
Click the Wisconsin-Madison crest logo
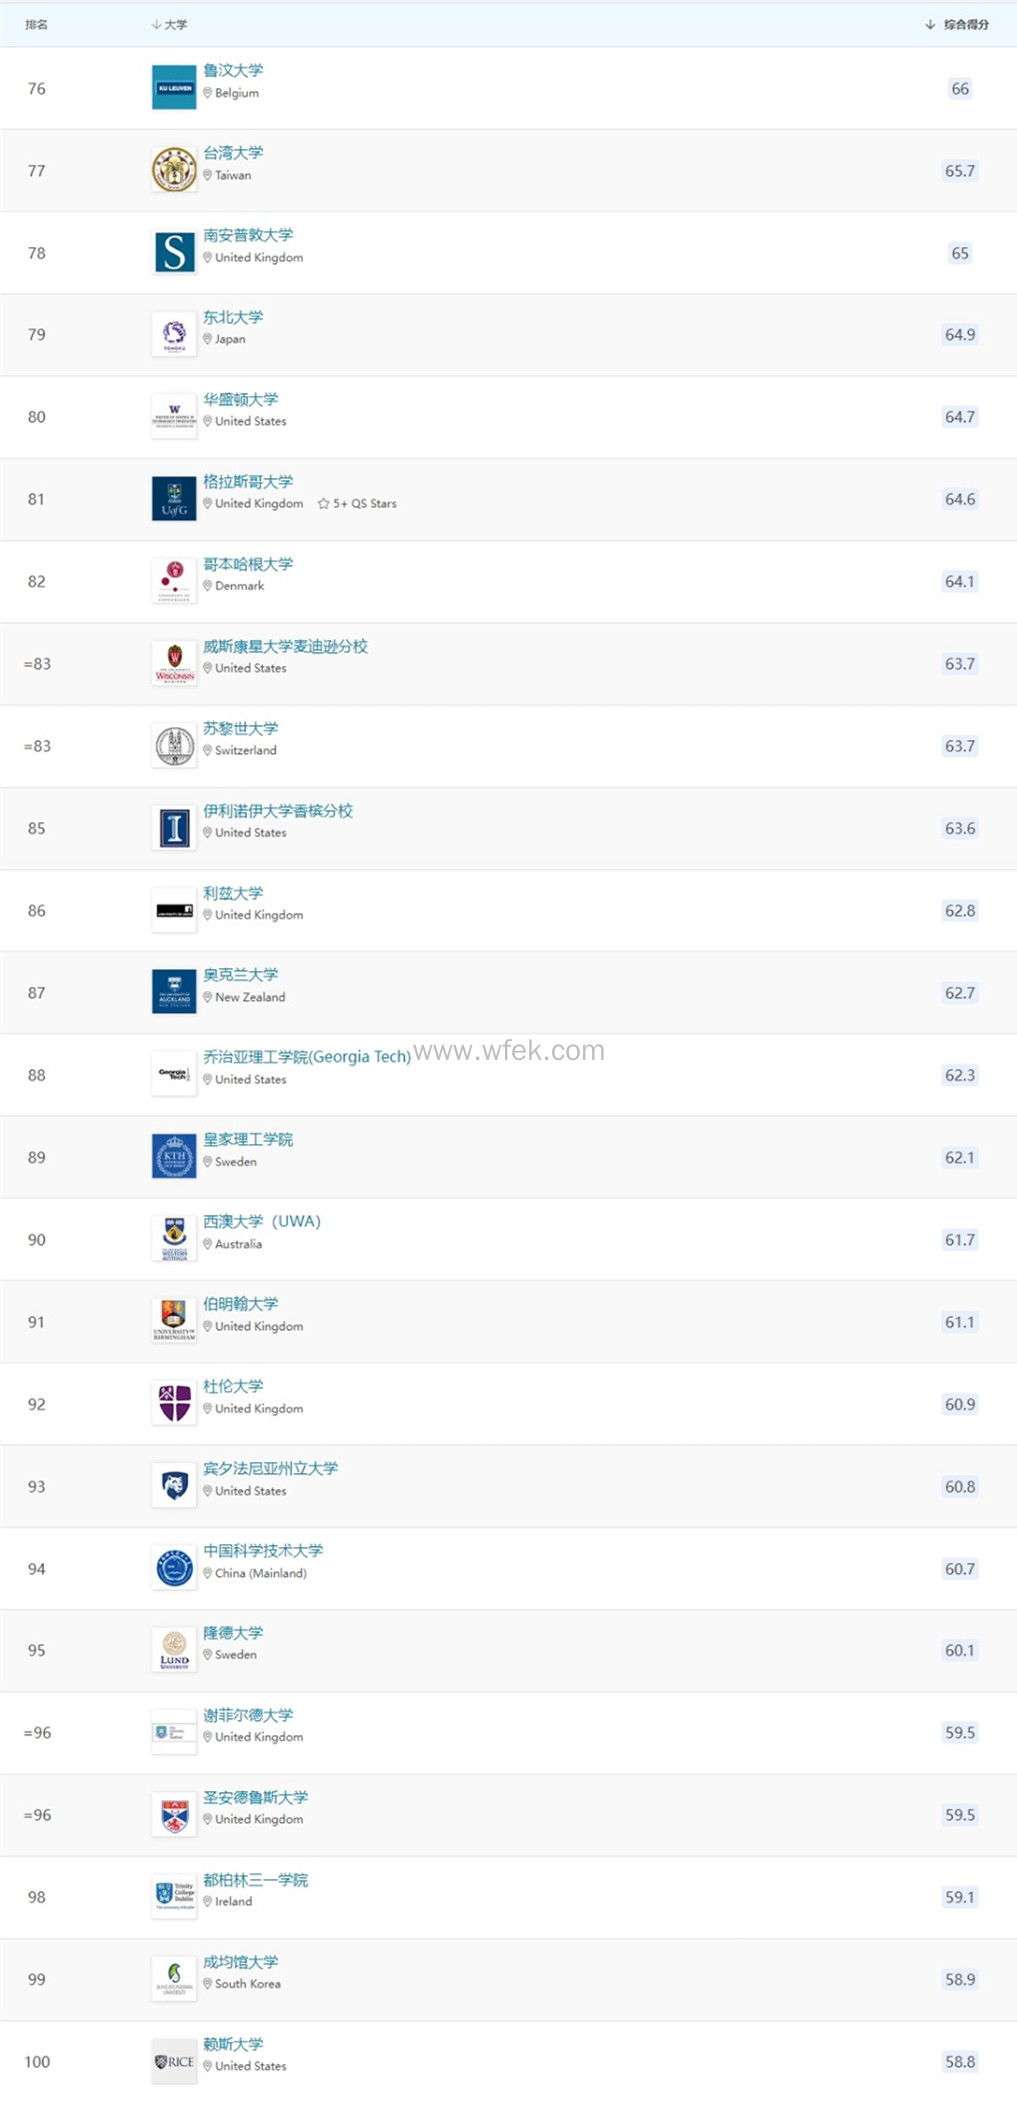click(174, 663)
